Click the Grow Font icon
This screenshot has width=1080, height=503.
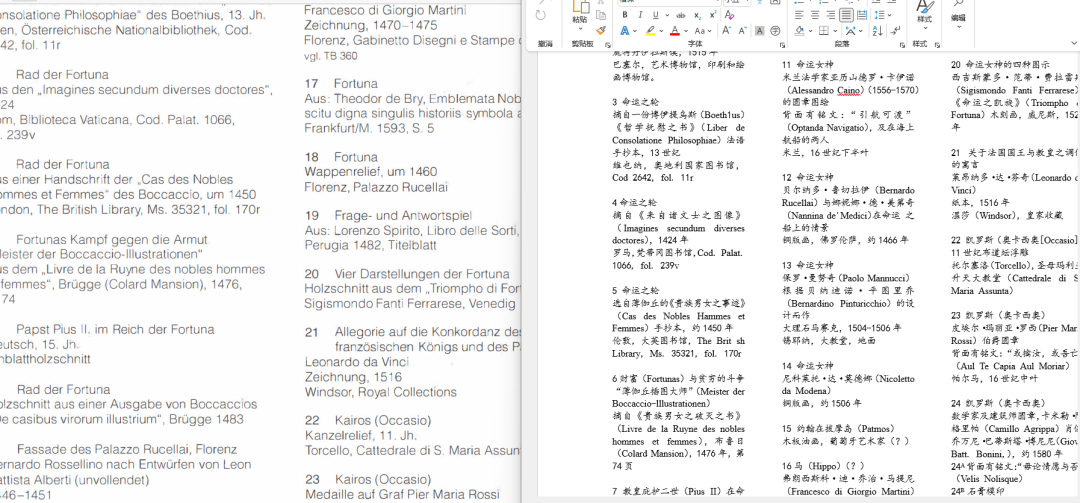(727, 30)
